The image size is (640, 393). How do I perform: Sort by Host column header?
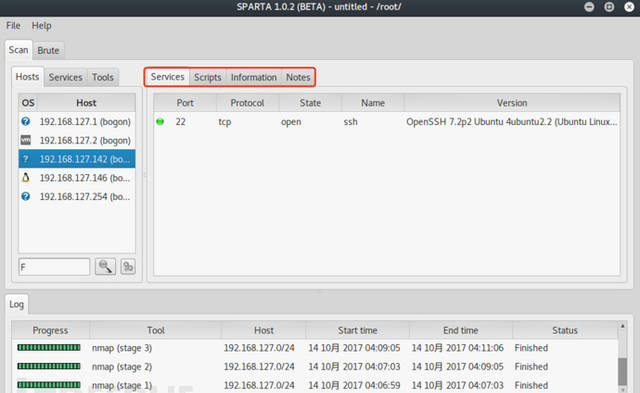pyautogui.click(x=86, y=103)
